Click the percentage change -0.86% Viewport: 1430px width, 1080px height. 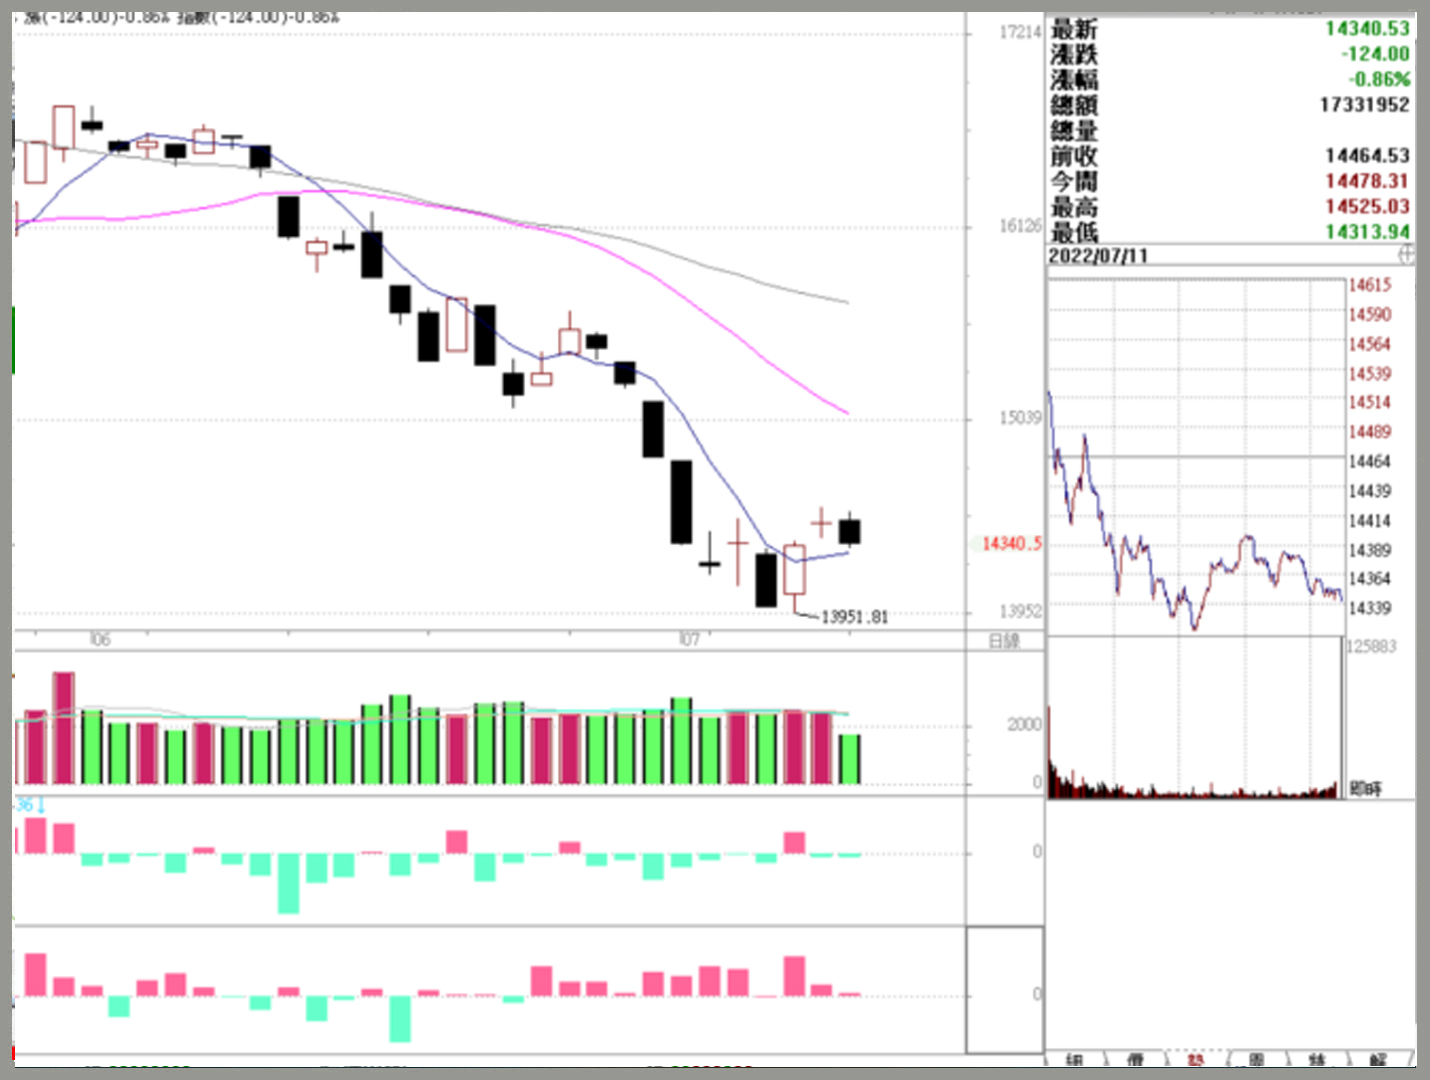pyautogui.click(x=1378, y=79)
